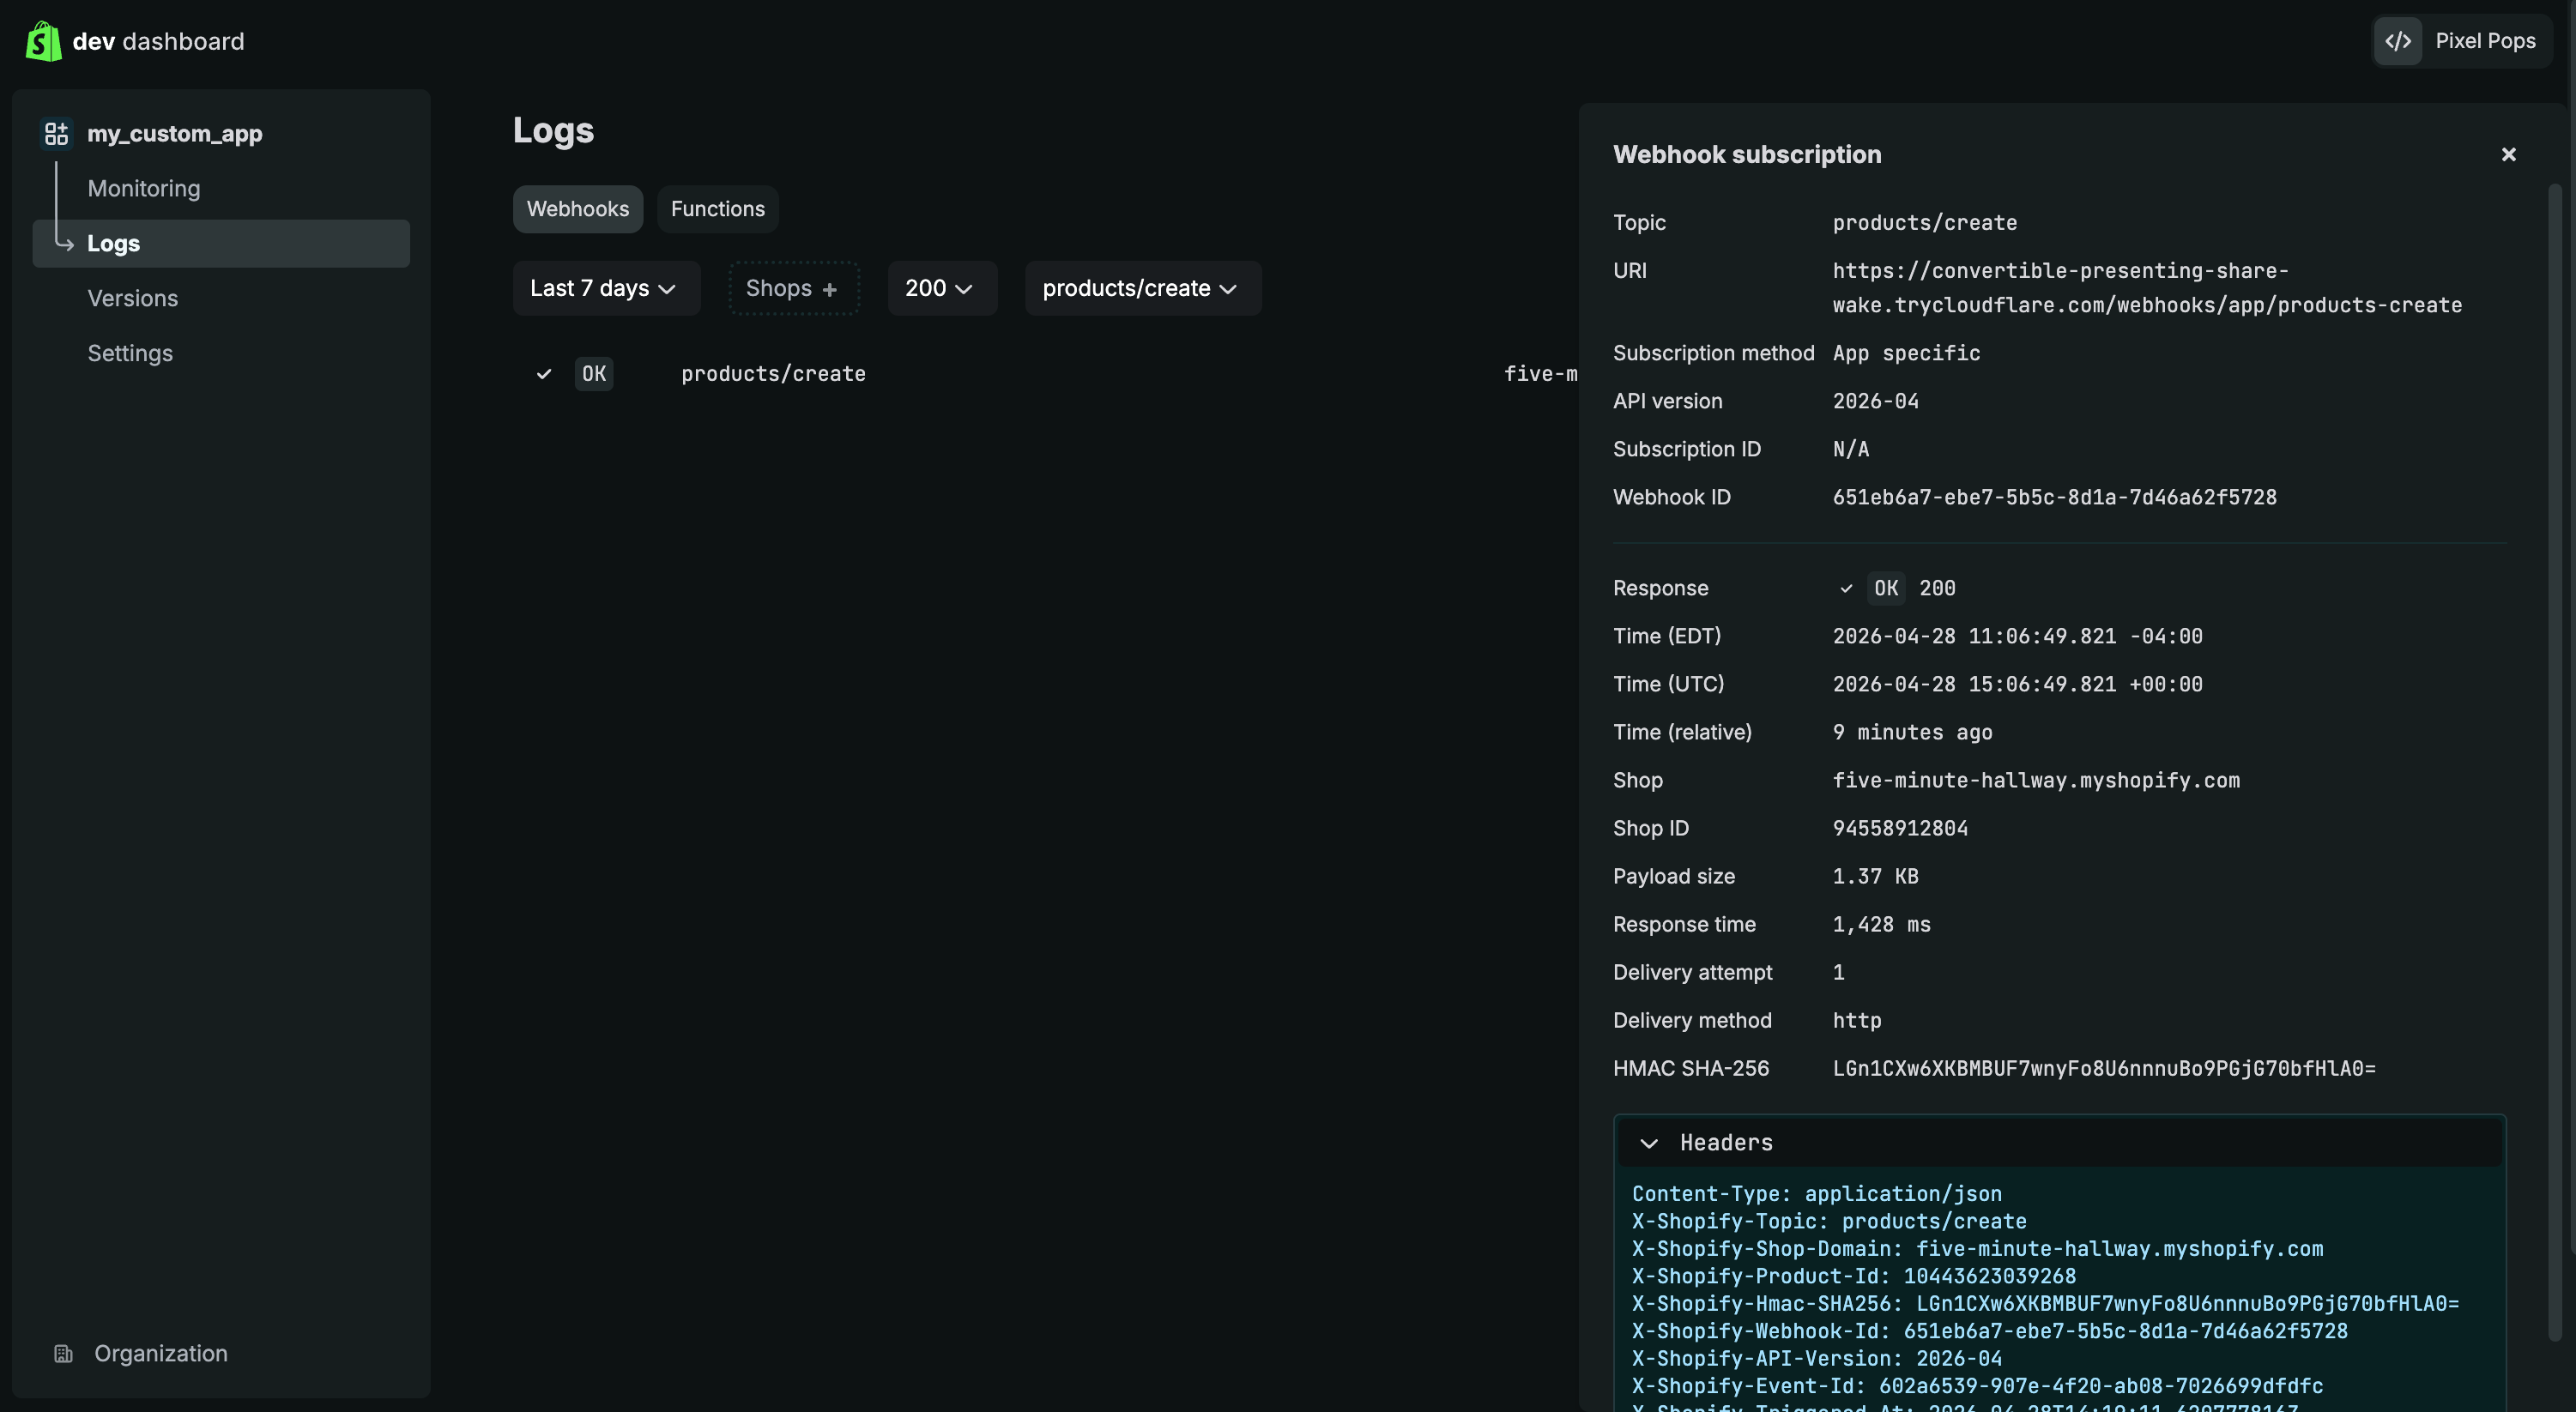The image size is (2576, 1412).
Task: Click the plus icon in Shops filter
Action: [829, 289]
